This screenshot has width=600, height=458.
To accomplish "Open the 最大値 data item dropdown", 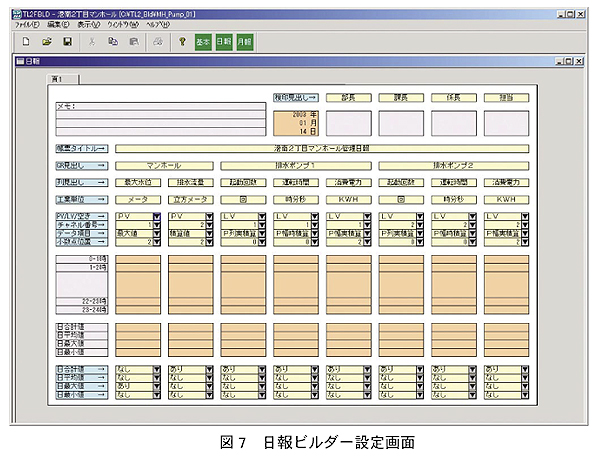I will (157, 232).
